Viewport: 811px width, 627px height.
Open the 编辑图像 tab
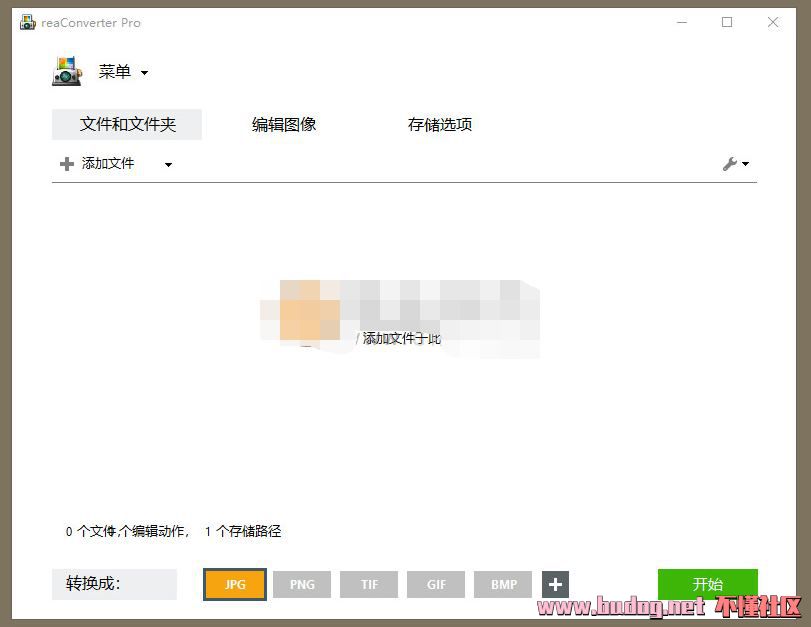click(284, 125)
